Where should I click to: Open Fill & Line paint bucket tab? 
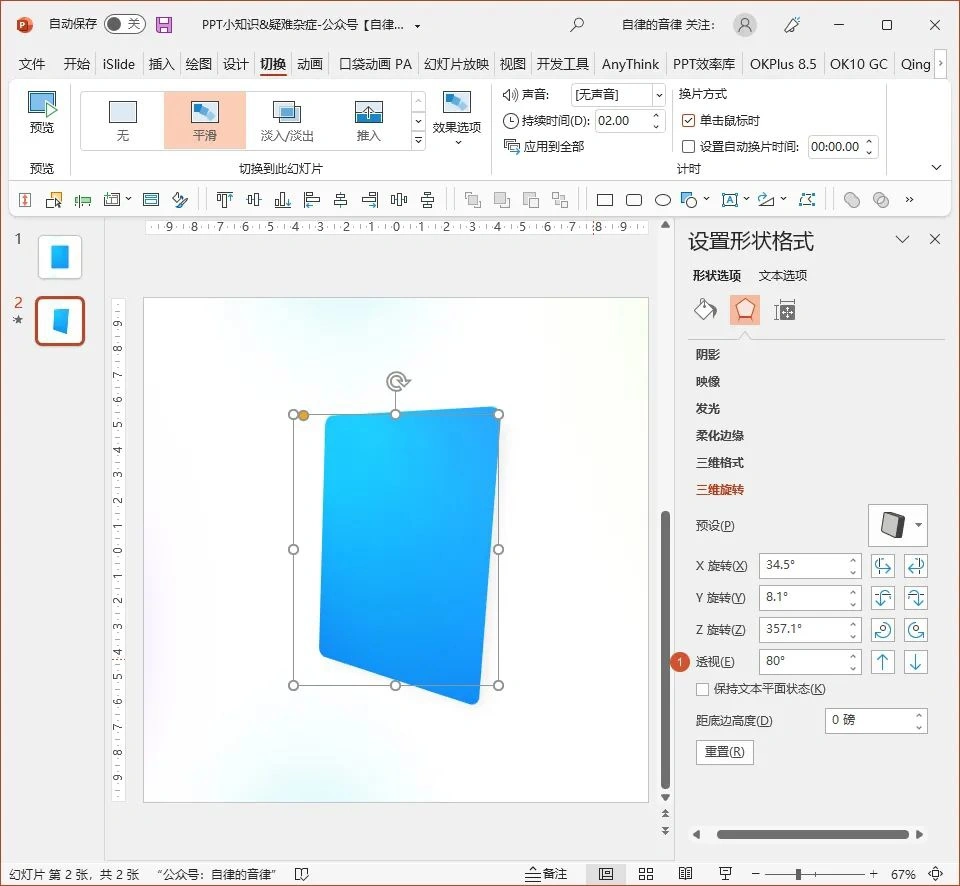pyautogui.click(x=705, y=310)
